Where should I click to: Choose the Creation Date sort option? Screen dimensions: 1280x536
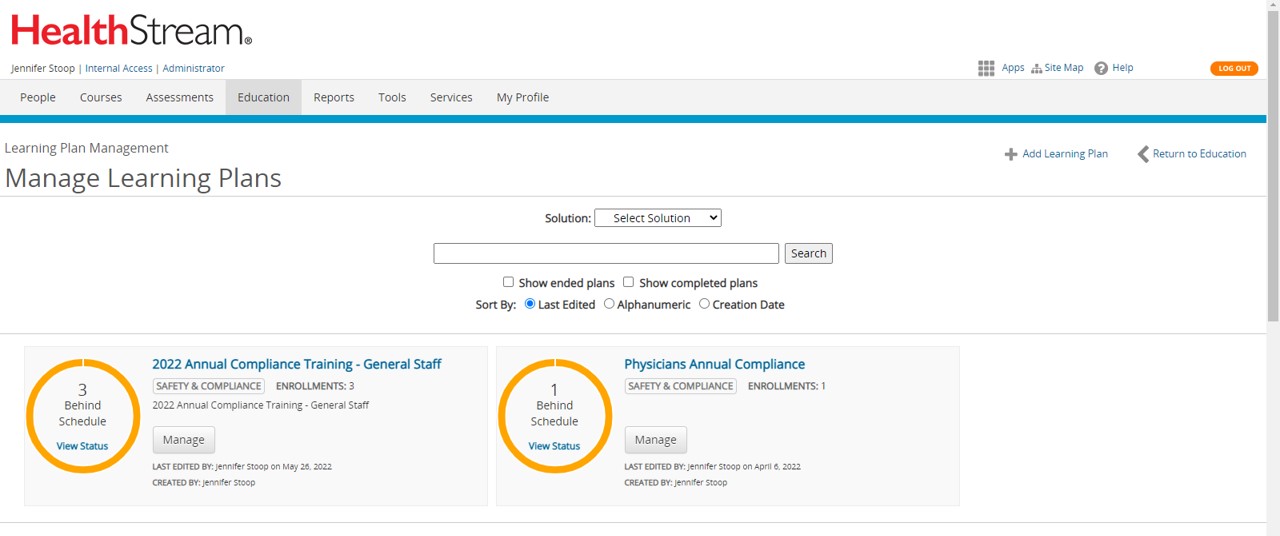(x=704, y=304)
